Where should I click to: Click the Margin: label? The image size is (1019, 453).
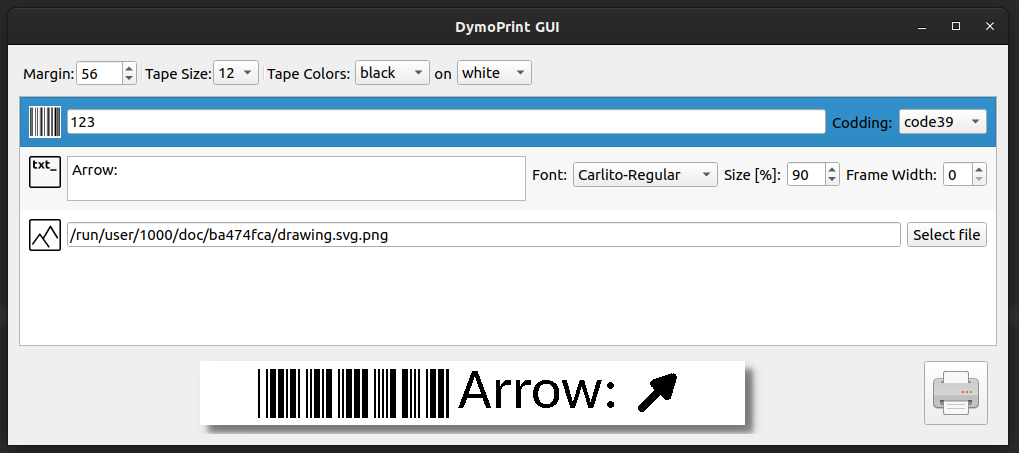tap(49, 74)
